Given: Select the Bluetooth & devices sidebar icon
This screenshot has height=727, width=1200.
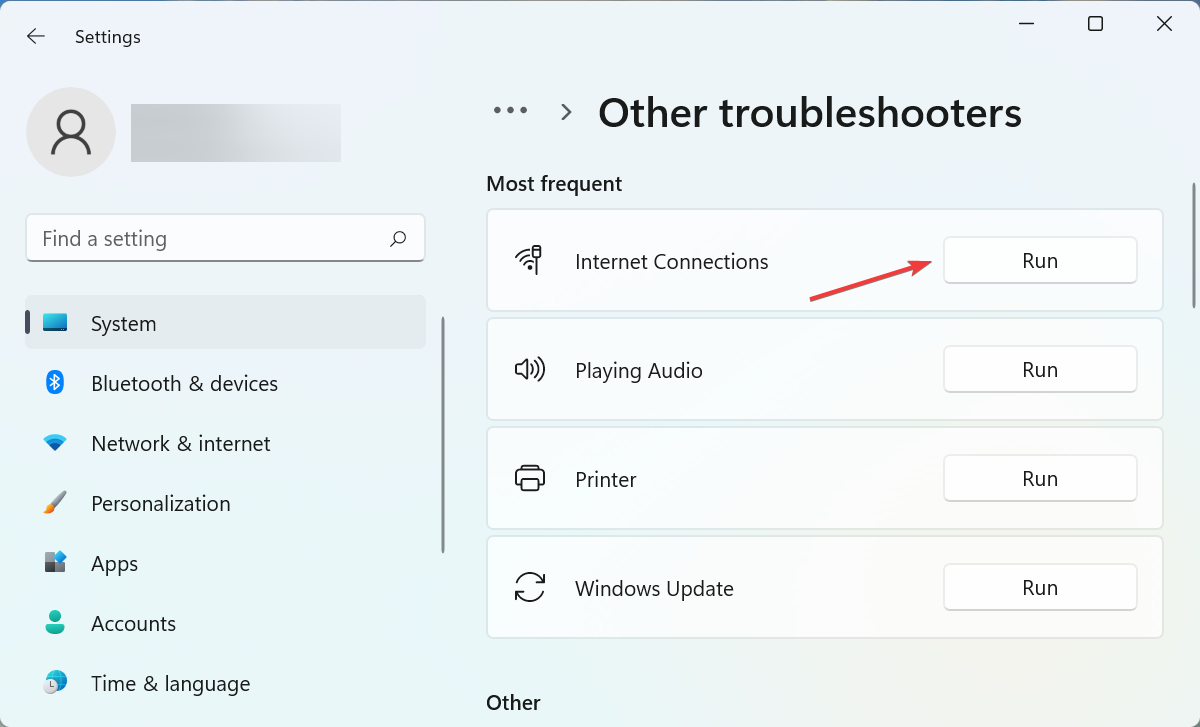Looking at the screenshot, I should [54, 383].
